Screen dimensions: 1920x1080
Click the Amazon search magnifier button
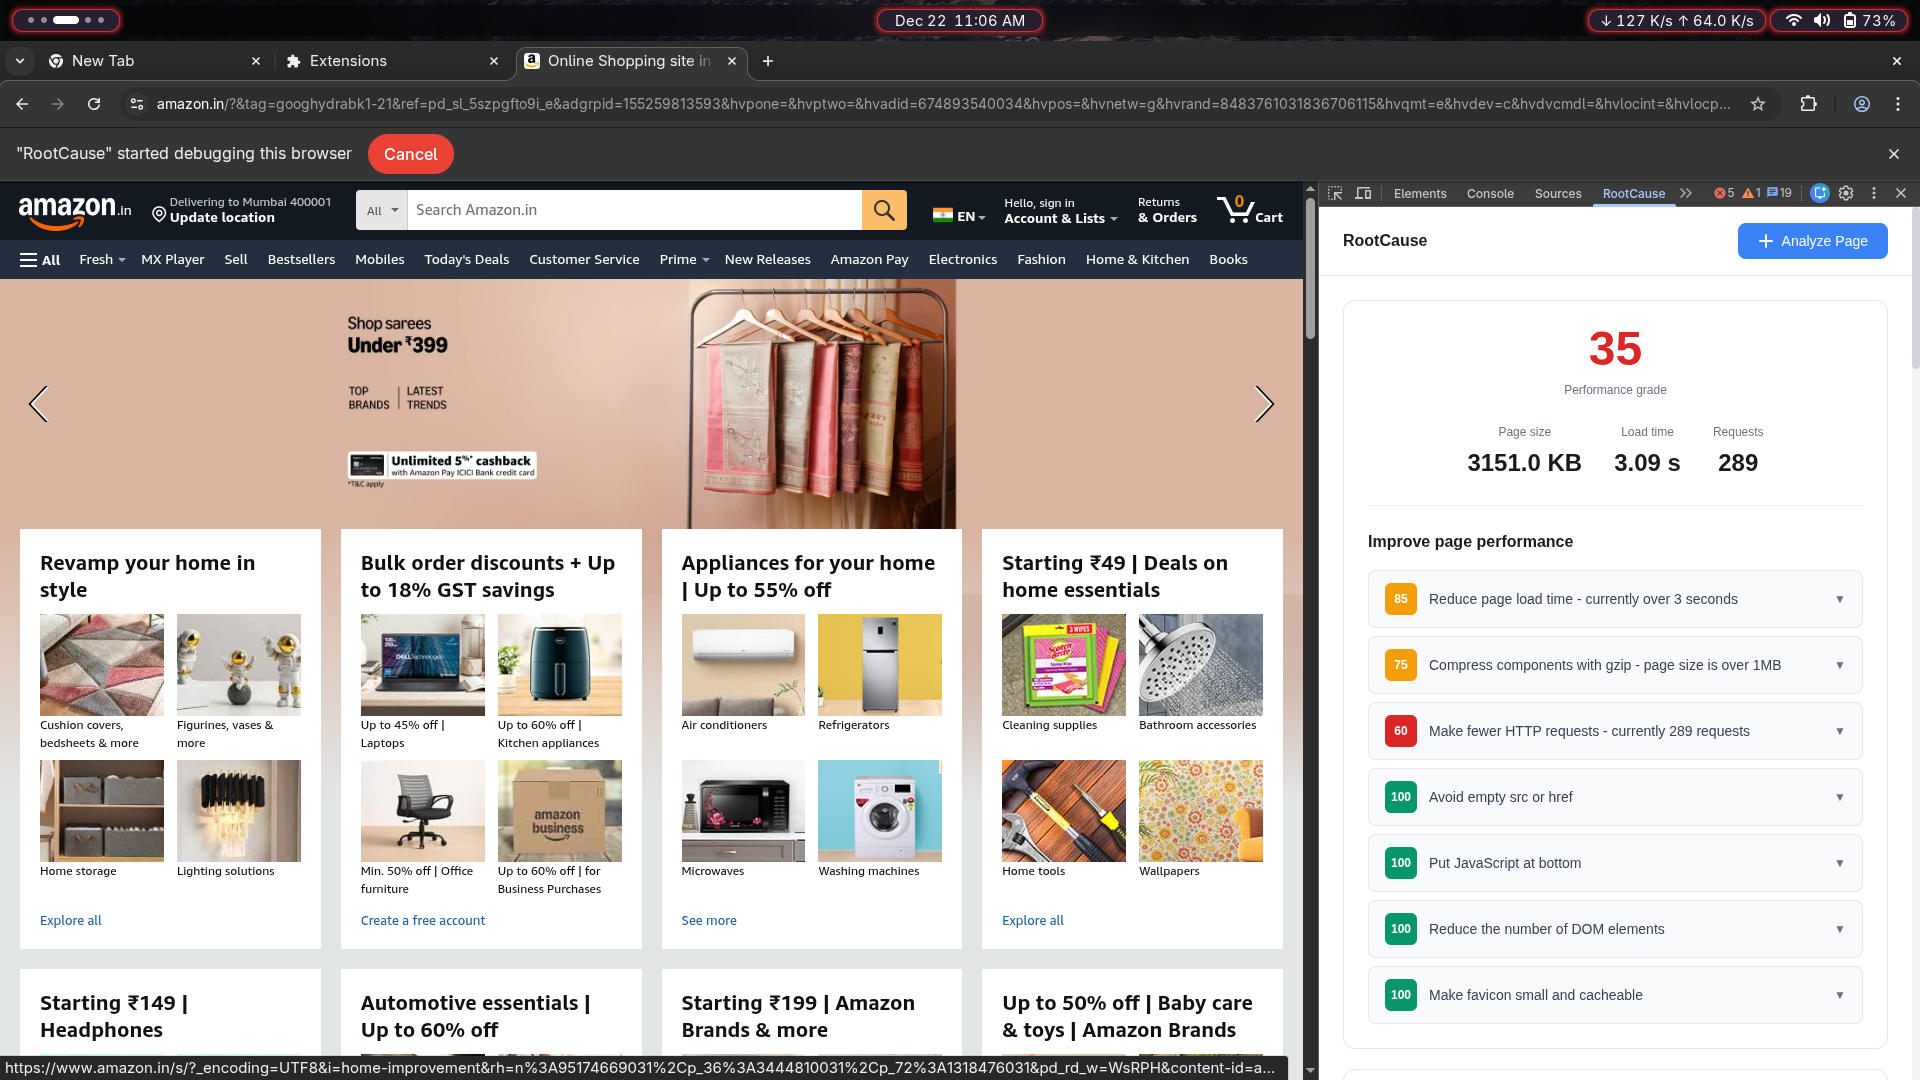(883, 210)
